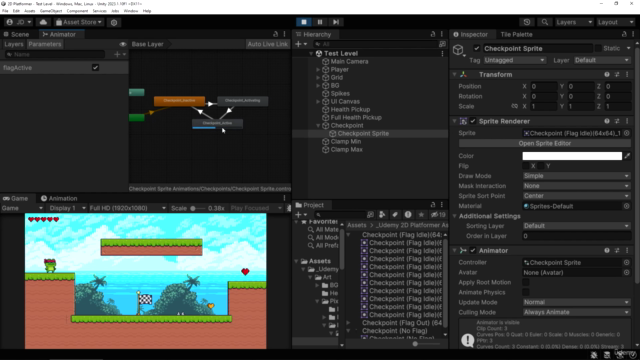The width and height of the screenshot is (640, 360).
Task: Click Open Sprite Editor button
Action: 544,144
